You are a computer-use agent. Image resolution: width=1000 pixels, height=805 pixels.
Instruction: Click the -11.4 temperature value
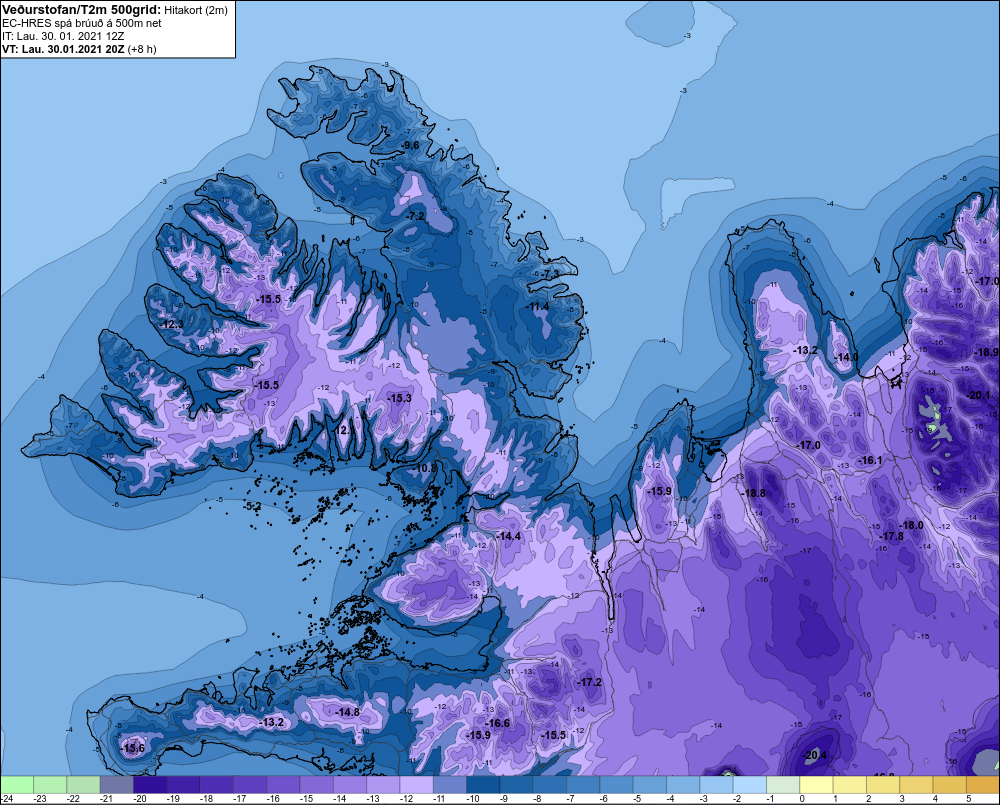[x=537, y=307]
